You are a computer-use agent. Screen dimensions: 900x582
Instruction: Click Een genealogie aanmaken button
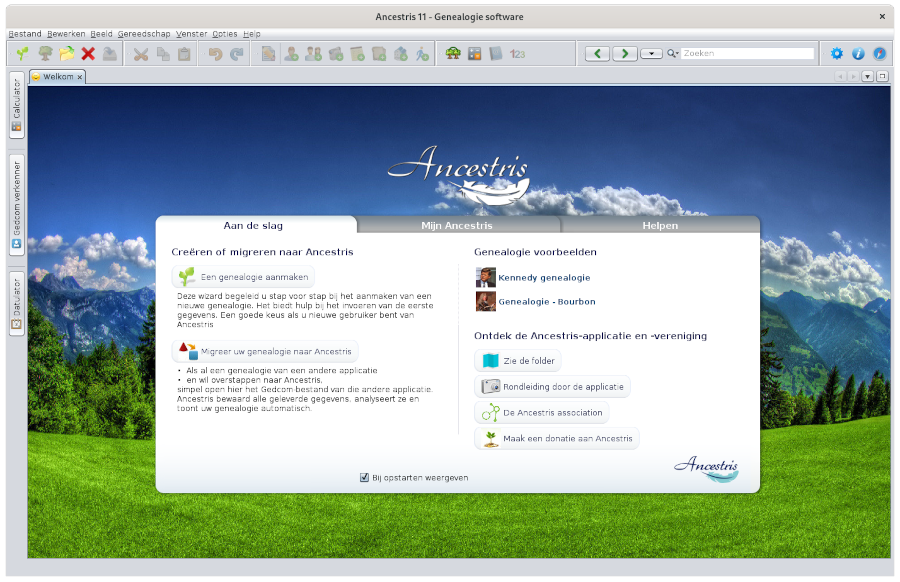pyautogui.click(x=243, y=277)
